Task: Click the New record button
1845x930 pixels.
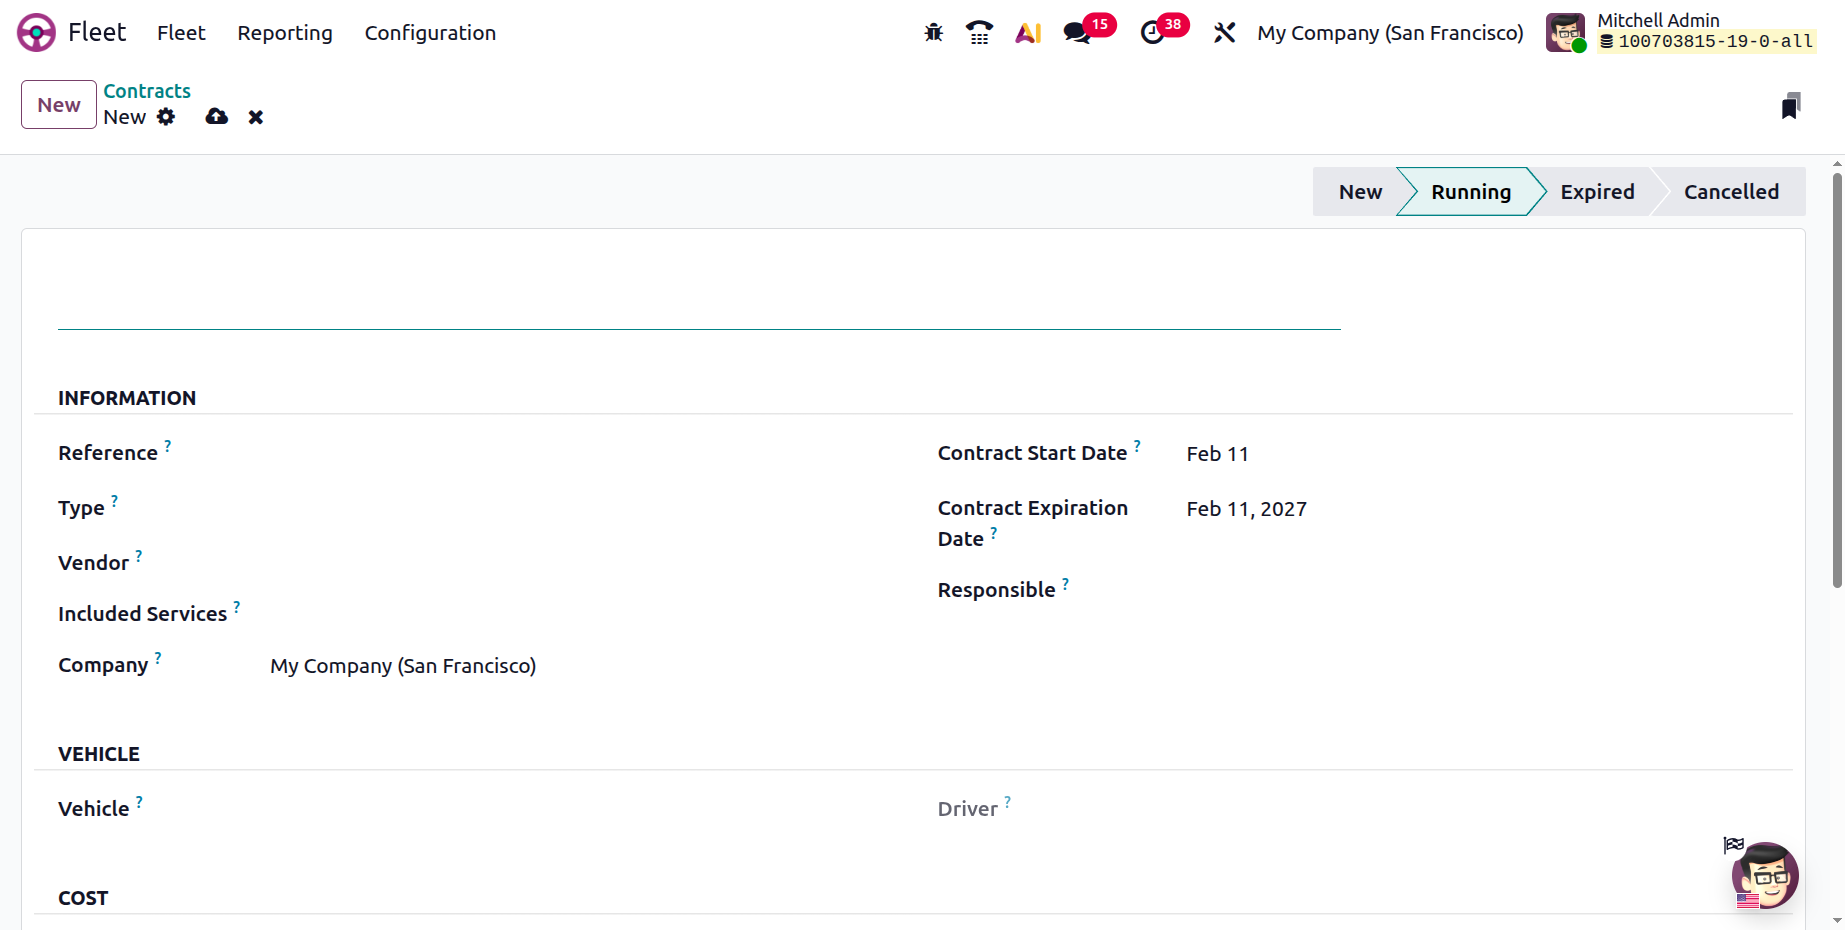Action: click(x=59, y=105)
